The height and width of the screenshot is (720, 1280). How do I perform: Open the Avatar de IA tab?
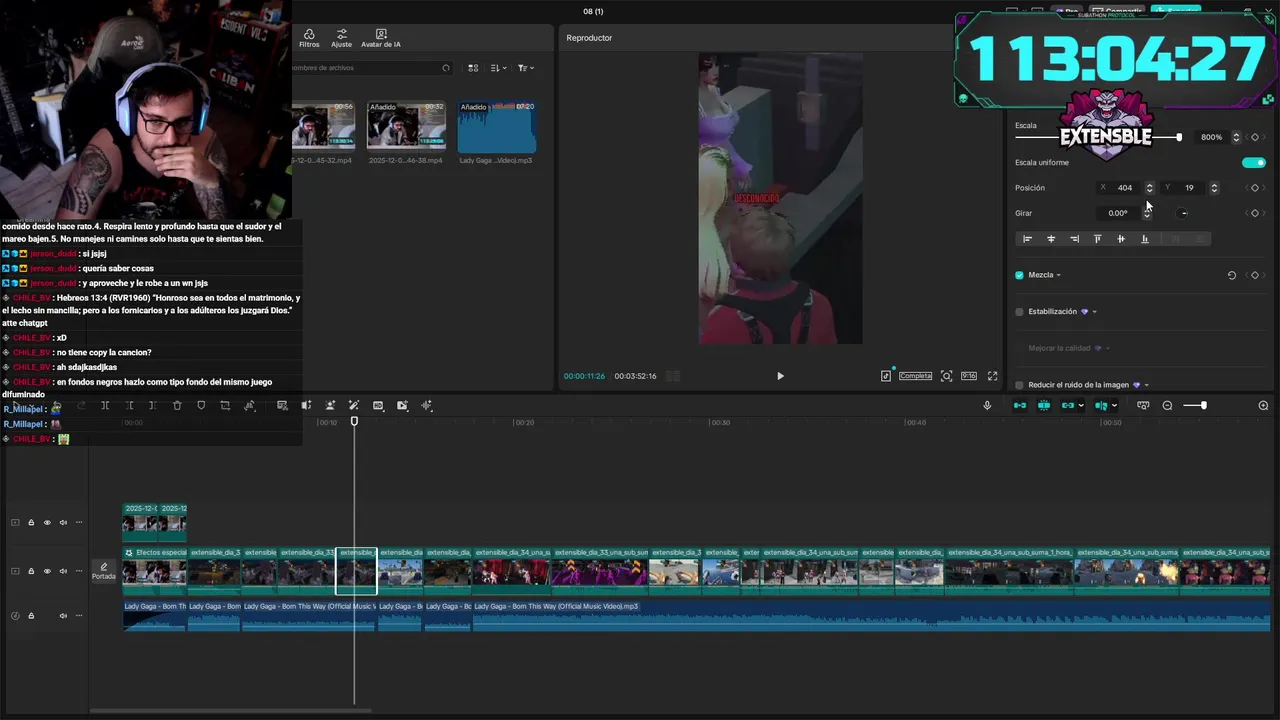coord(381,38)
